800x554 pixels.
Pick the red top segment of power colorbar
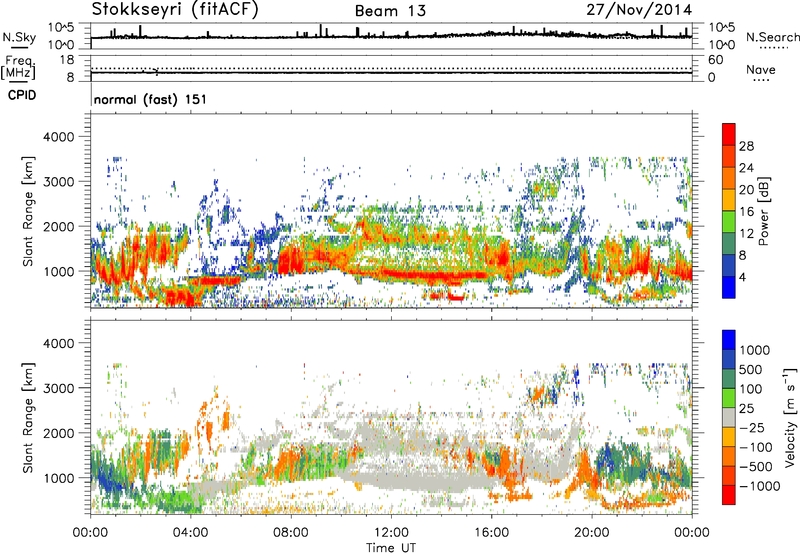tap(729, 135)
